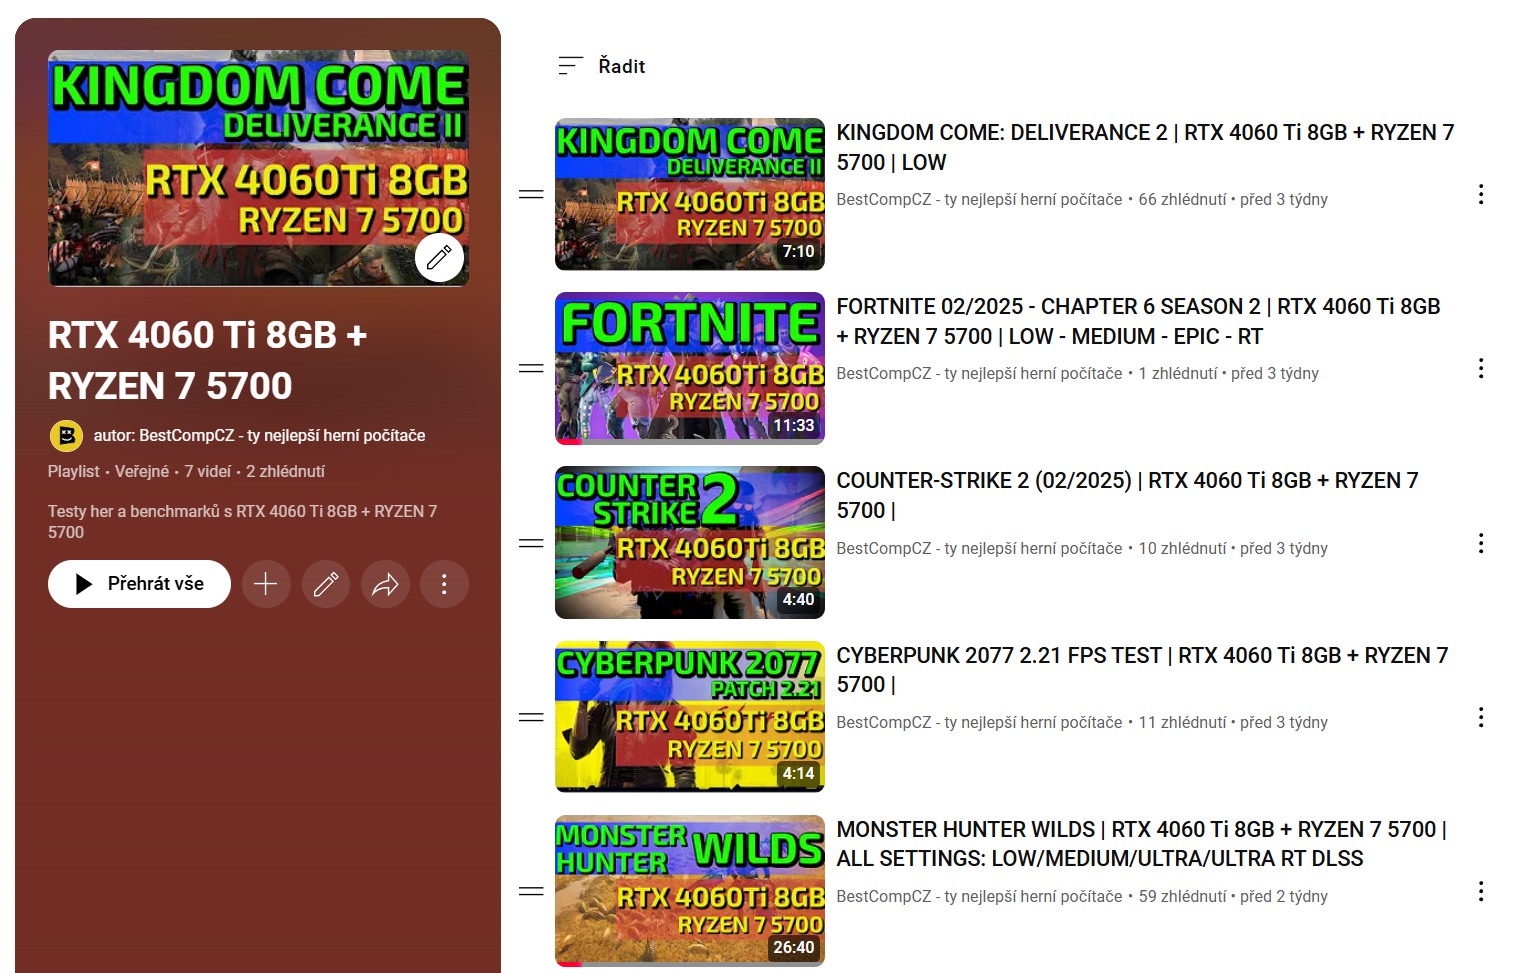
Task: Open title COUNTER-STRIKE 2 (02/2025) link
Action: pos(1127,495)
